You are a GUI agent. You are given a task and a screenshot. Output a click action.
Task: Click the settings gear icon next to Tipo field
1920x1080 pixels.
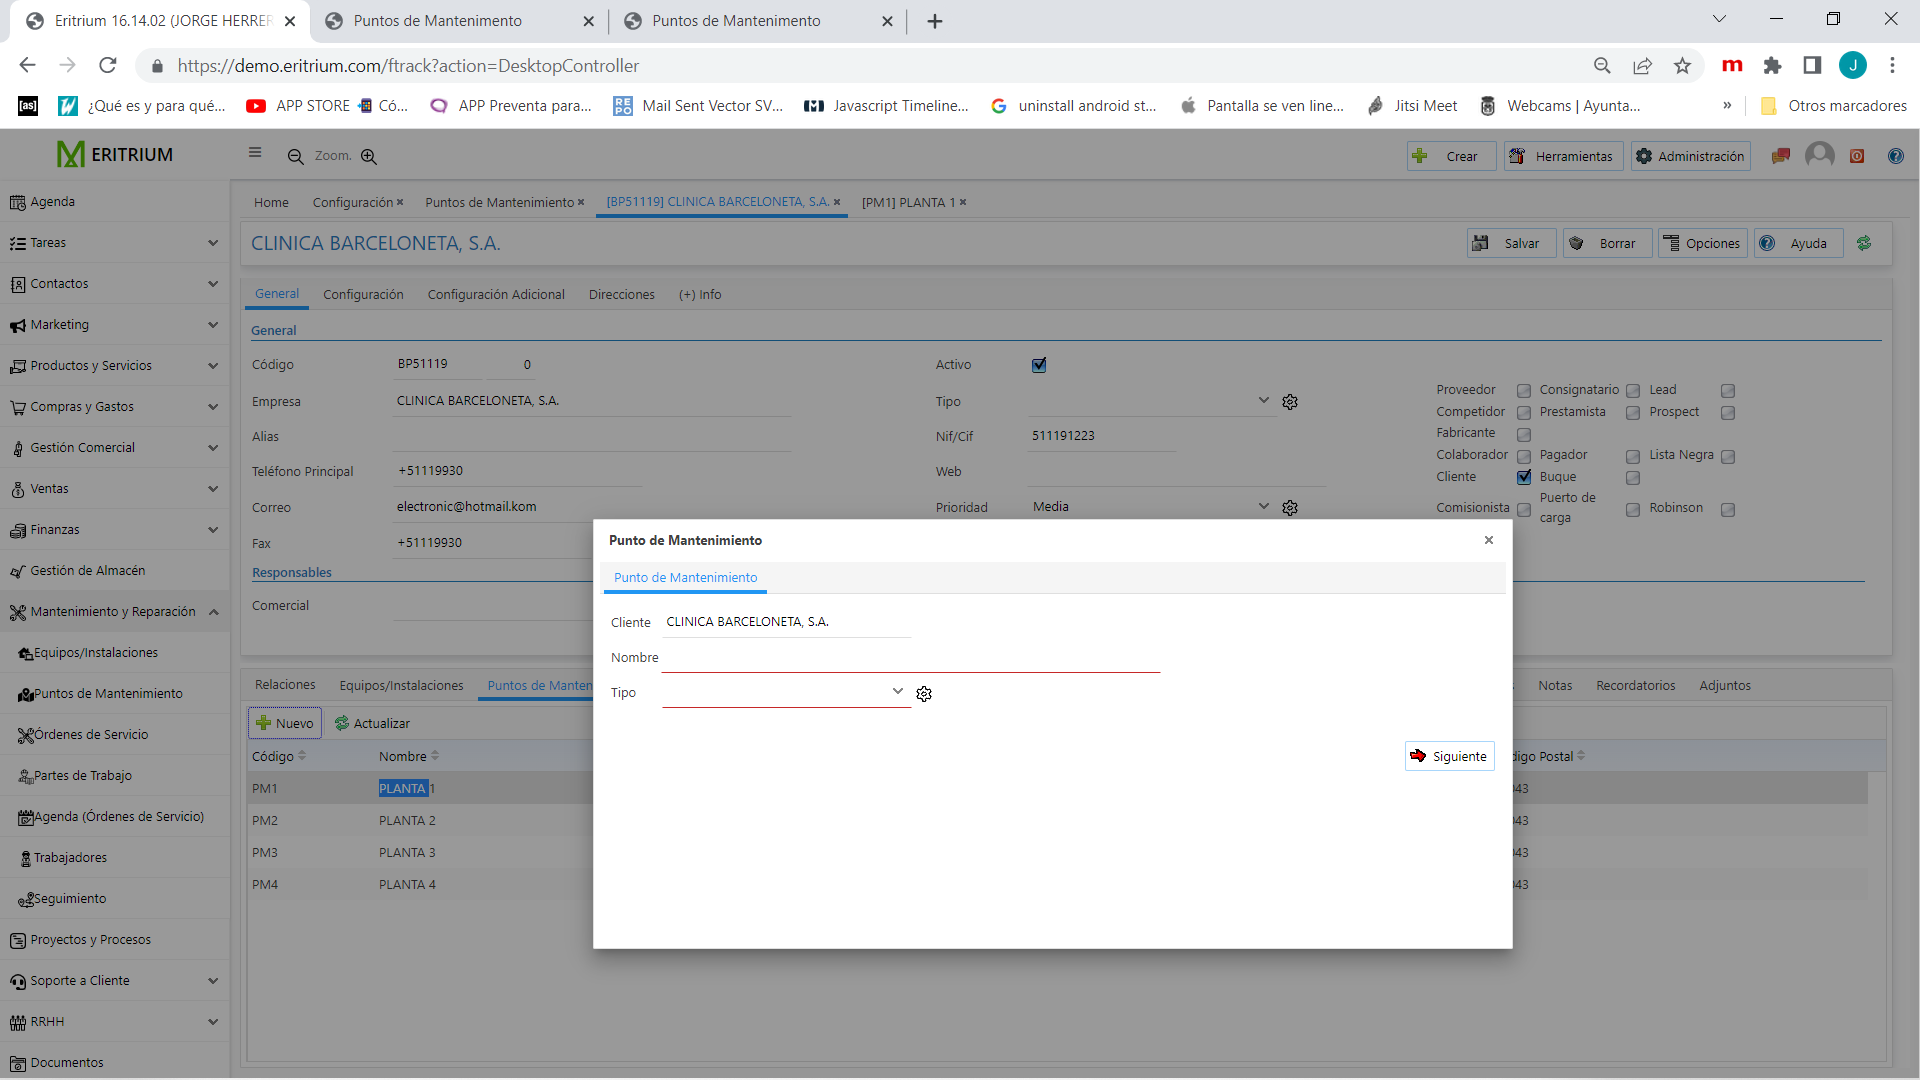pyautogui.click(x=924, y=692)
